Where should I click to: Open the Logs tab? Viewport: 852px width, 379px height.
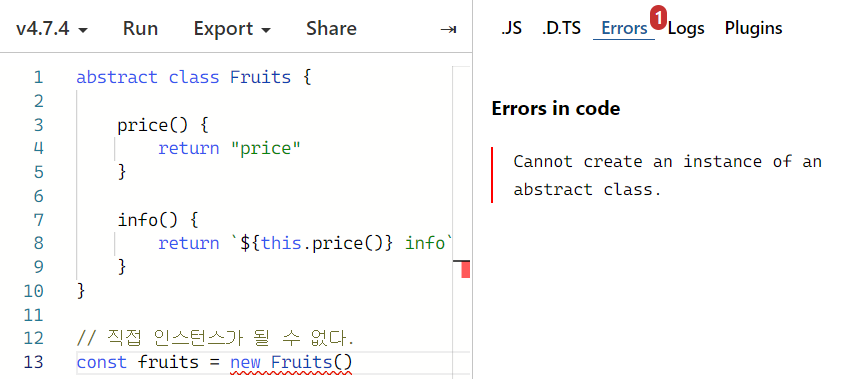(x=686, y=28)
